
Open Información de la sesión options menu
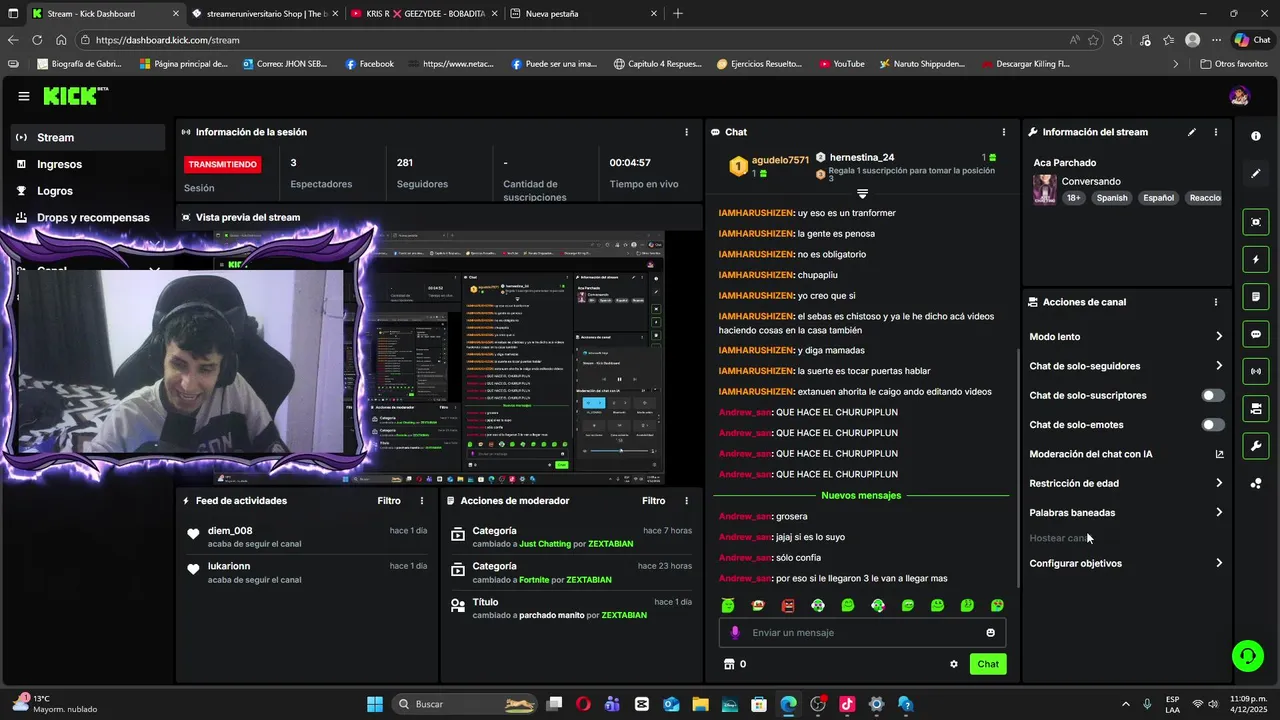coord(686,132)
